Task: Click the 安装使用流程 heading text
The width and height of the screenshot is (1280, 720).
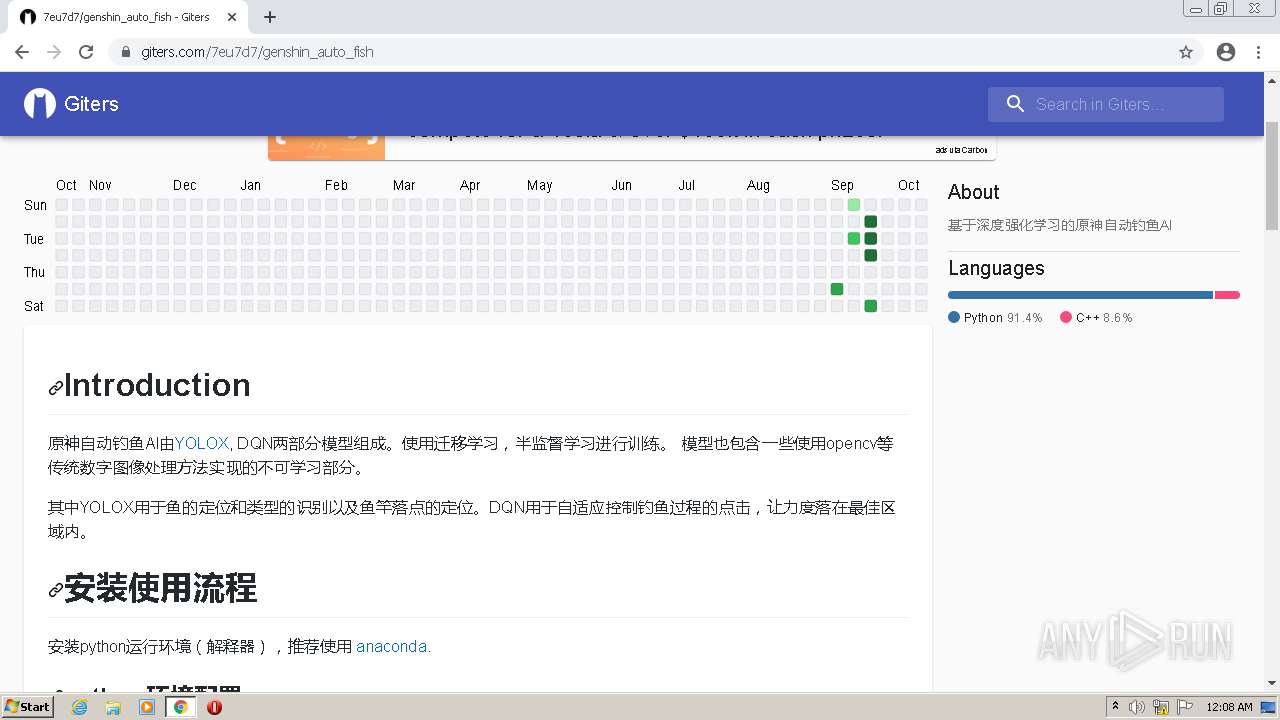Action: (x=160, y=588)
